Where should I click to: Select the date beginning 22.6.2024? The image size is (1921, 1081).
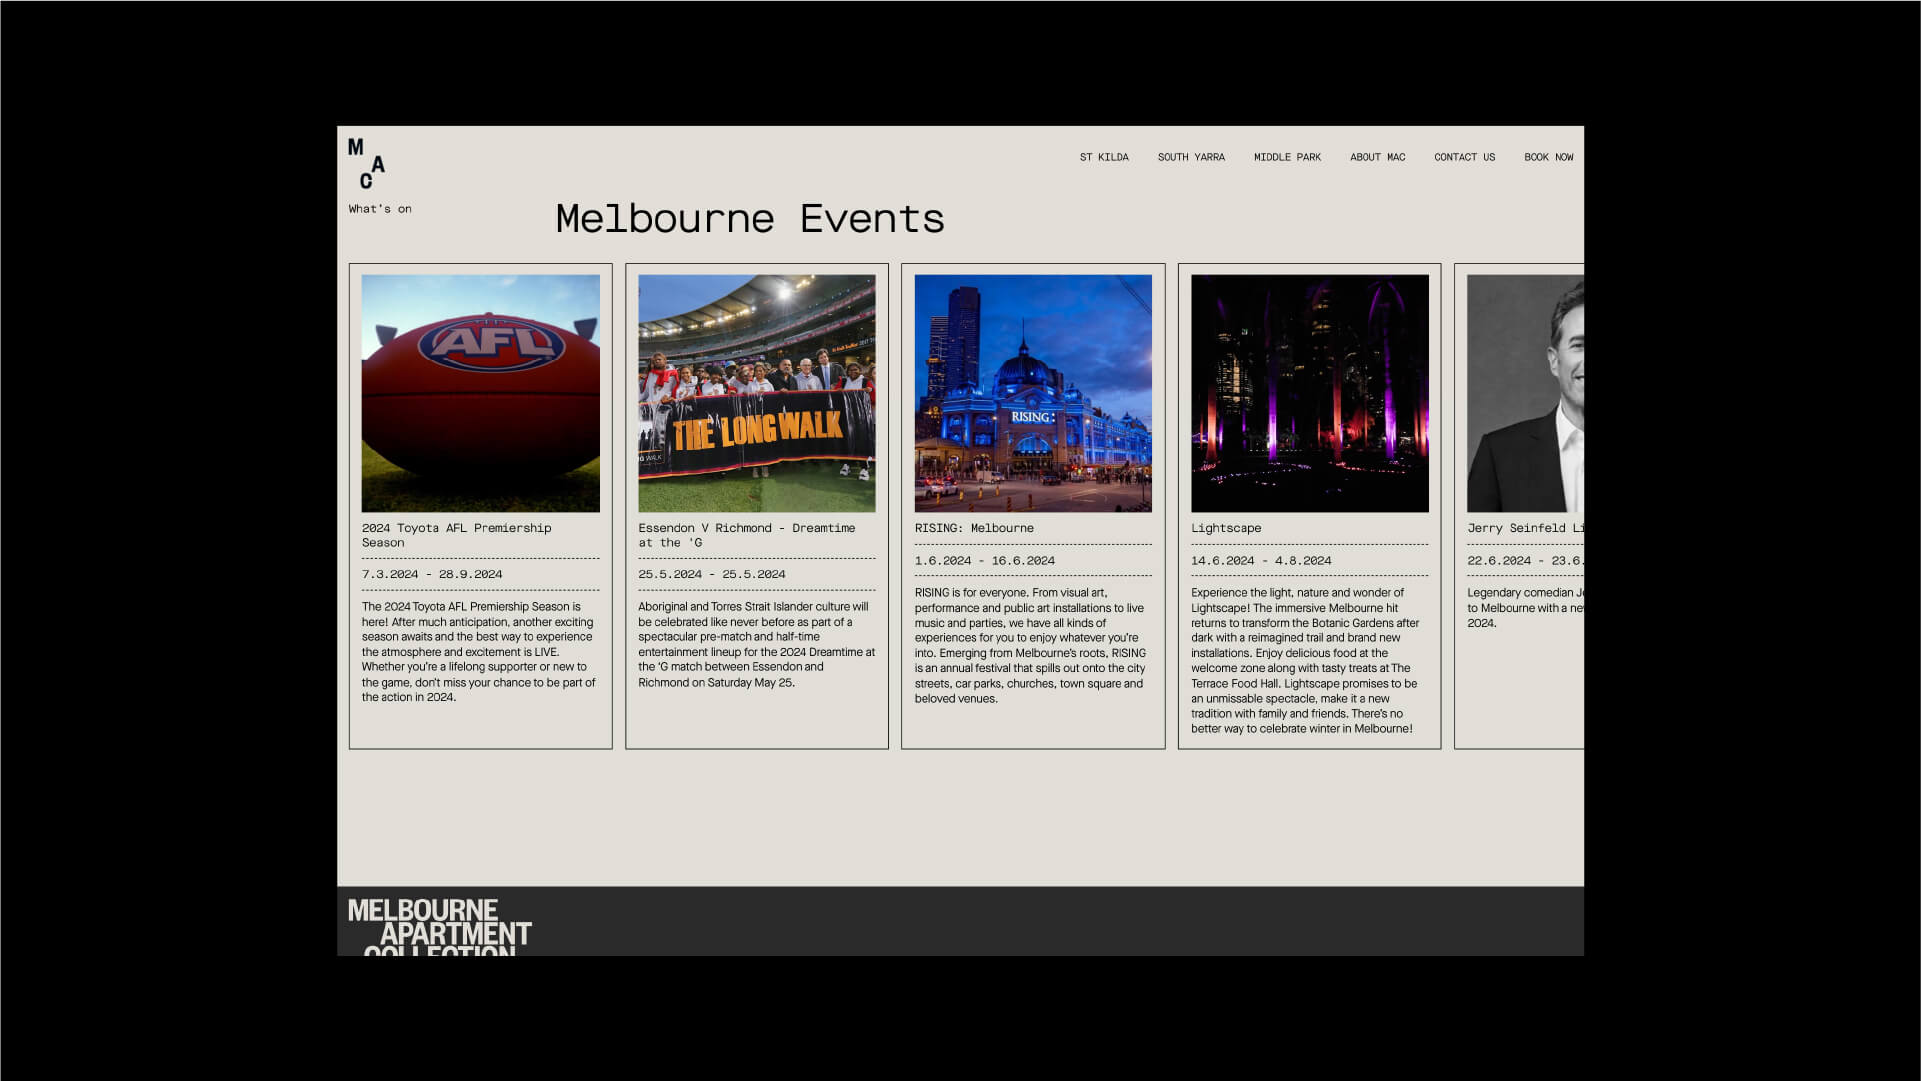1525,560
